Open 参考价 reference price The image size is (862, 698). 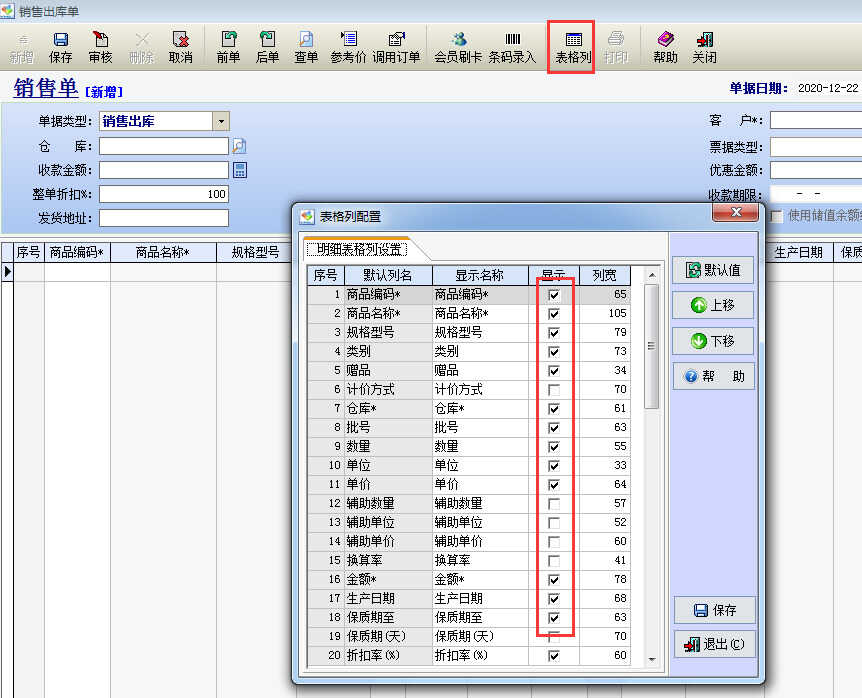pos(348,47)
